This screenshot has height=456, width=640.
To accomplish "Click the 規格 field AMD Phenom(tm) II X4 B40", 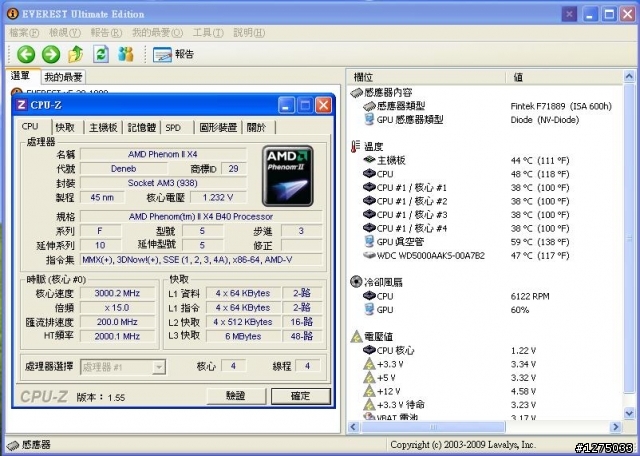I will click(201, 216).
